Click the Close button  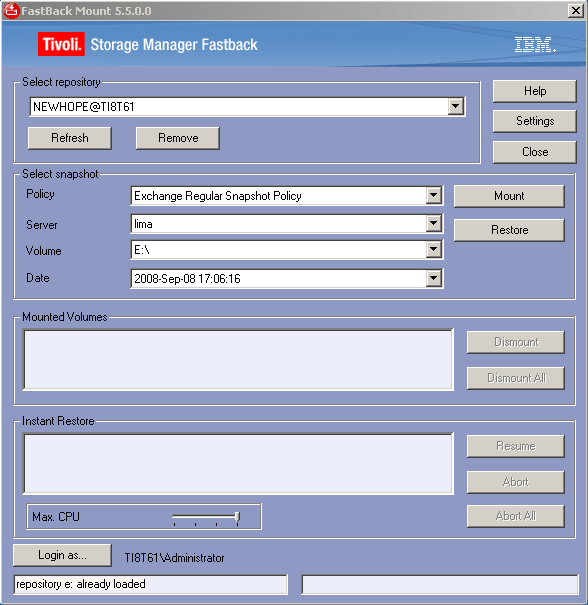coord(535,152)
